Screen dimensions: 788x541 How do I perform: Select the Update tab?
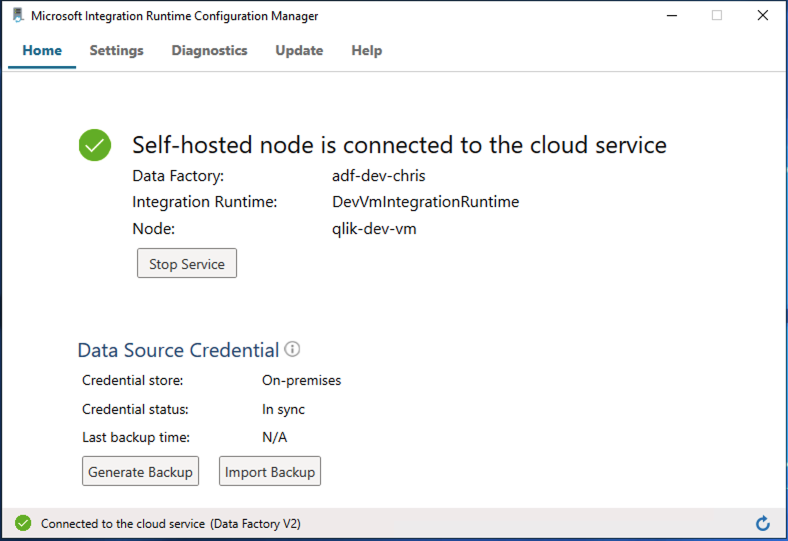299,51
